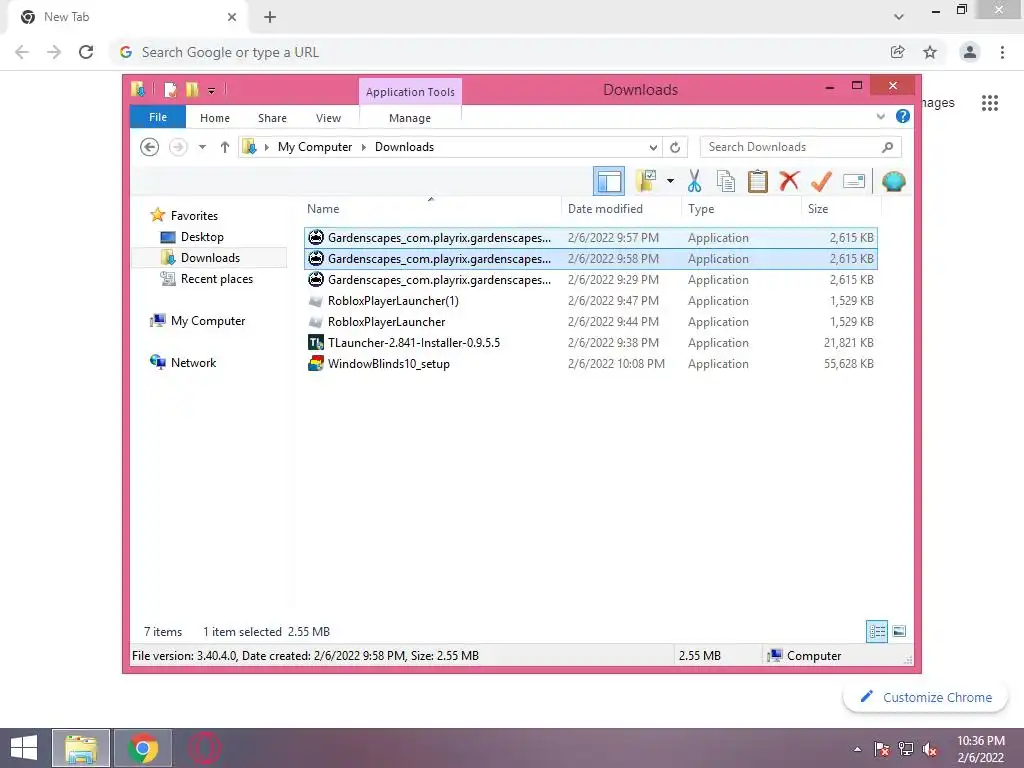Focus the Search Downloads field

(x=800, y=147)
